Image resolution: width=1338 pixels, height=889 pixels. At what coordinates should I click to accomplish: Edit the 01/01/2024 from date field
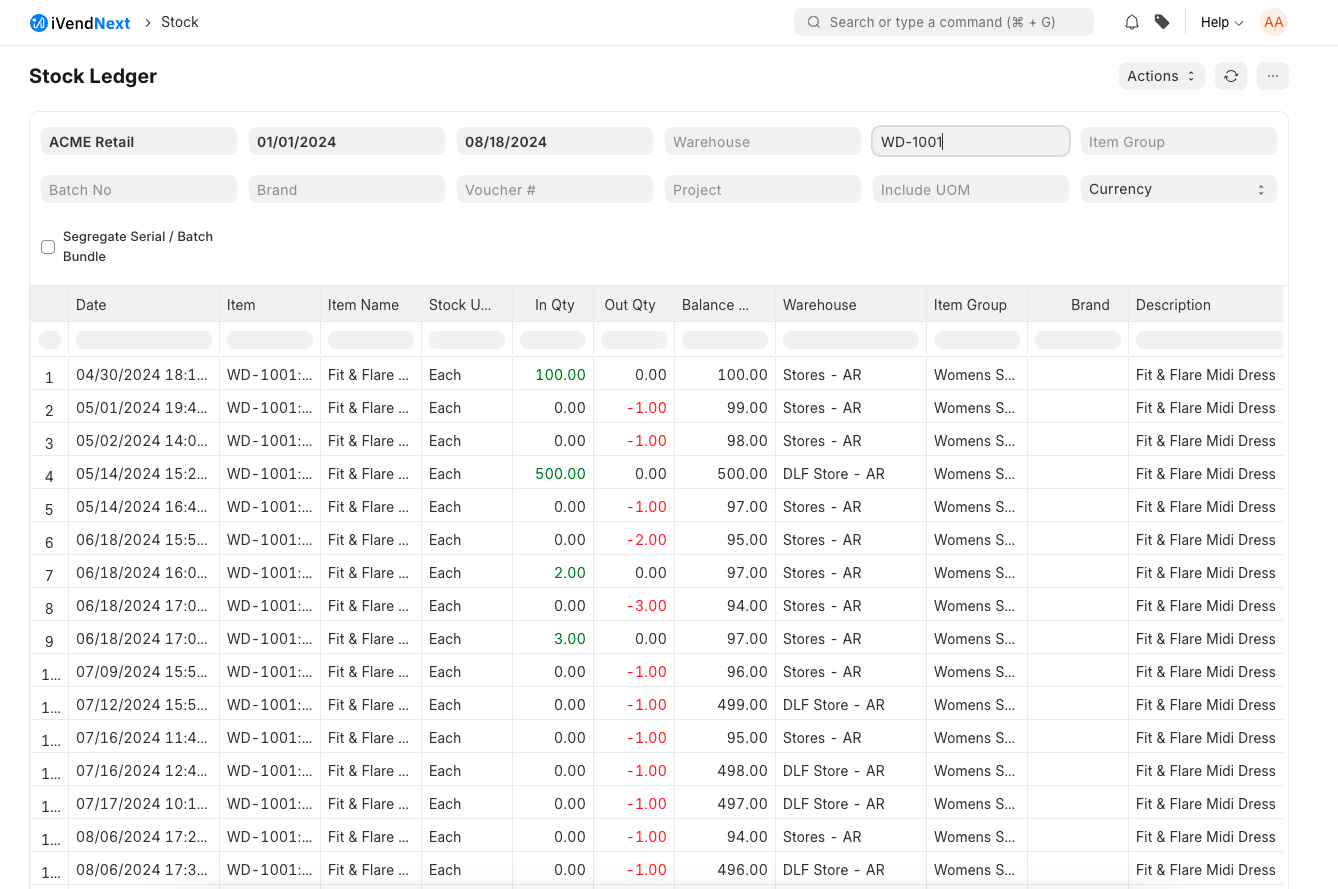tap(347, 141)
